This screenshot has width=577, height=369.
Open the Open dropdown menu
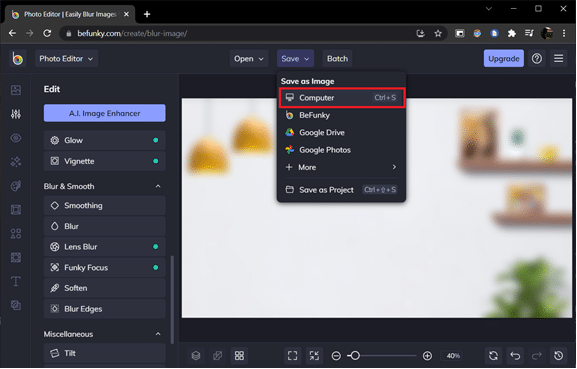249,58
